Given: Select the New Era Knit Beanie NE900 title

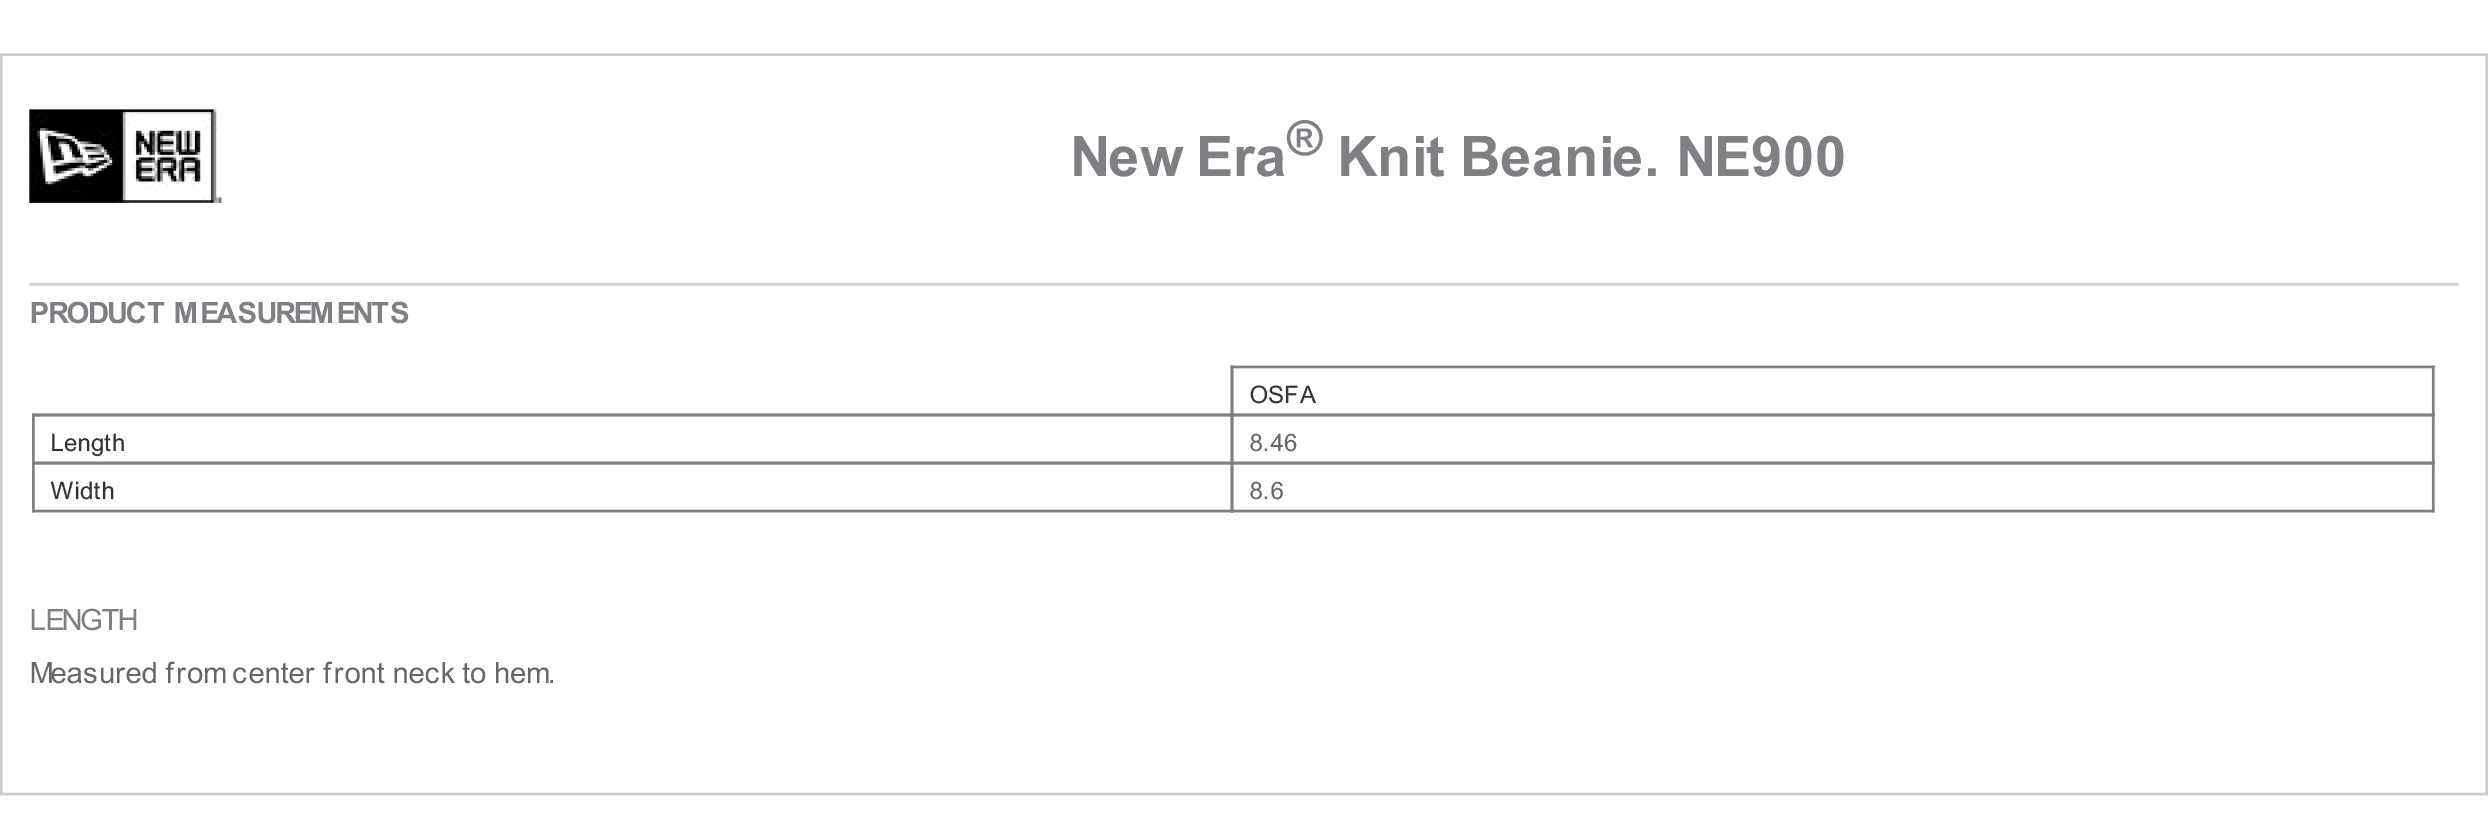Looking at the screenshot, I should 1457,155.
